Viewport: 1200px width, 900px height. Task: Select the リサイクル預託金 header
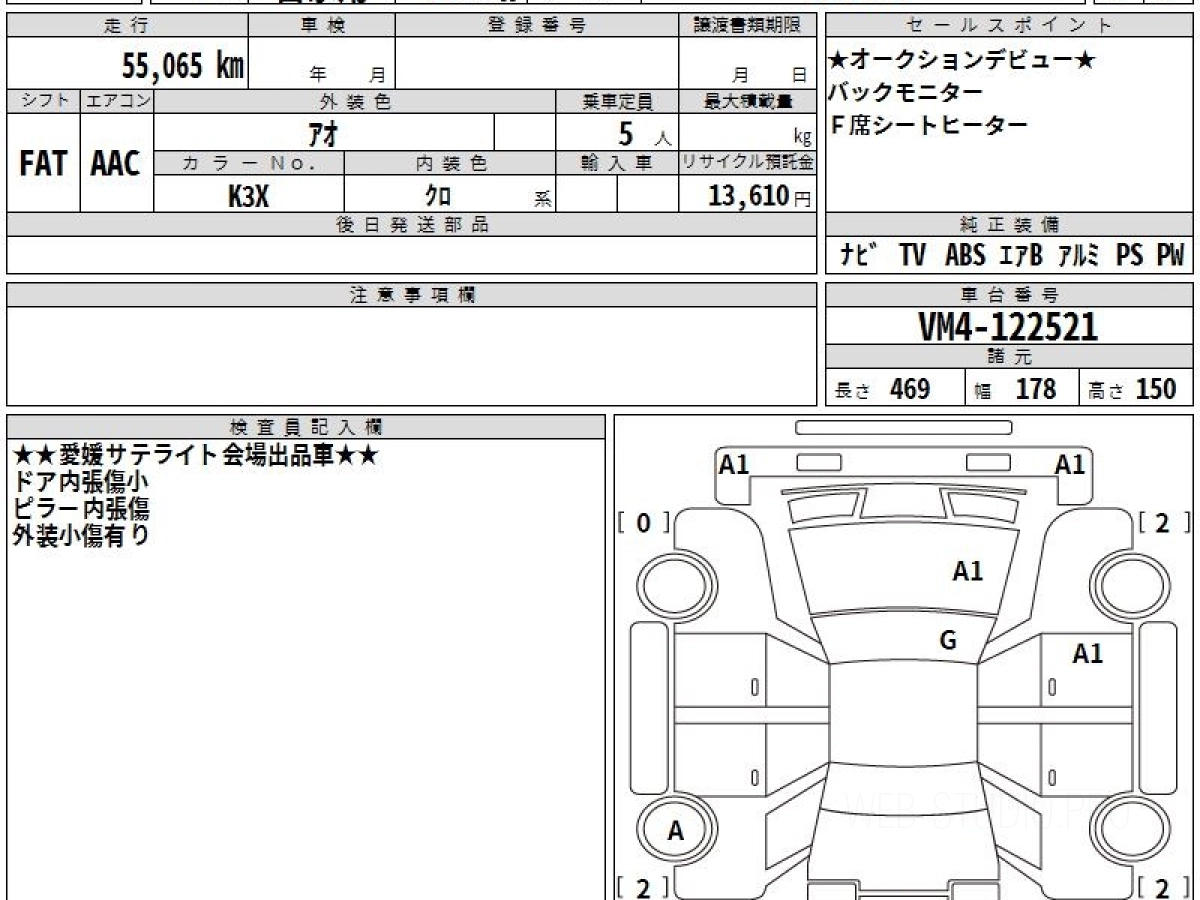pyautogui.click(x=747, y=163)
